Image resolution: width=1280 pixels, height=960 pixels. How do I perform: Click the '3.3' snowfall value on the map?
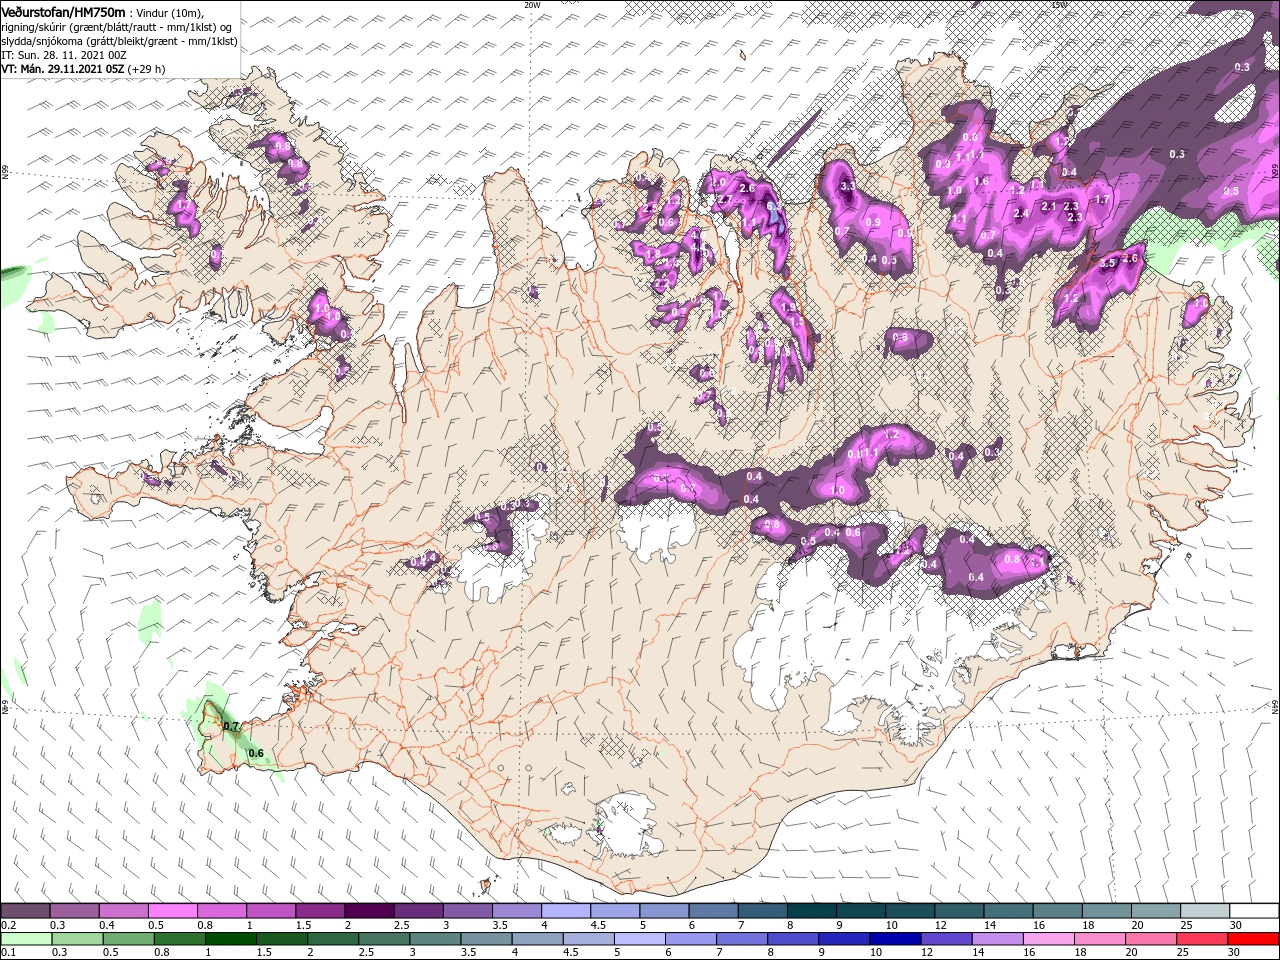(847, 187)
